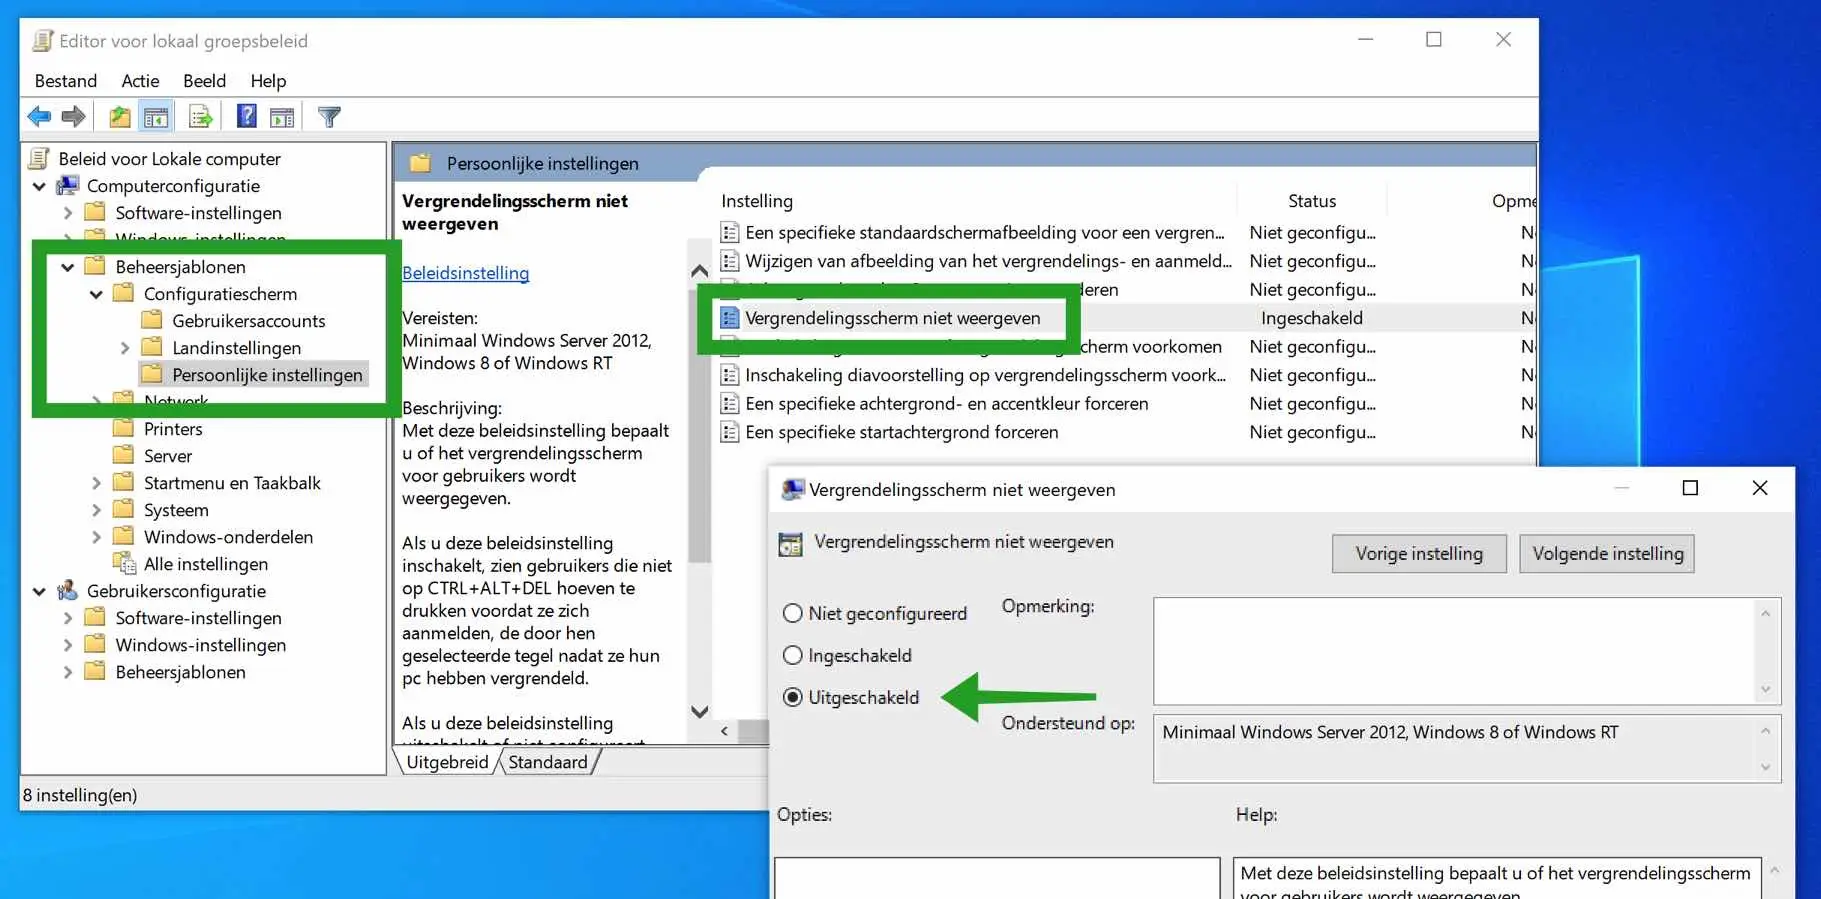The height and width of the screenshot is (899, 1821).
Task: Click the Persoonlijke instellingen header folder icon
Action: tap(420, 163)
